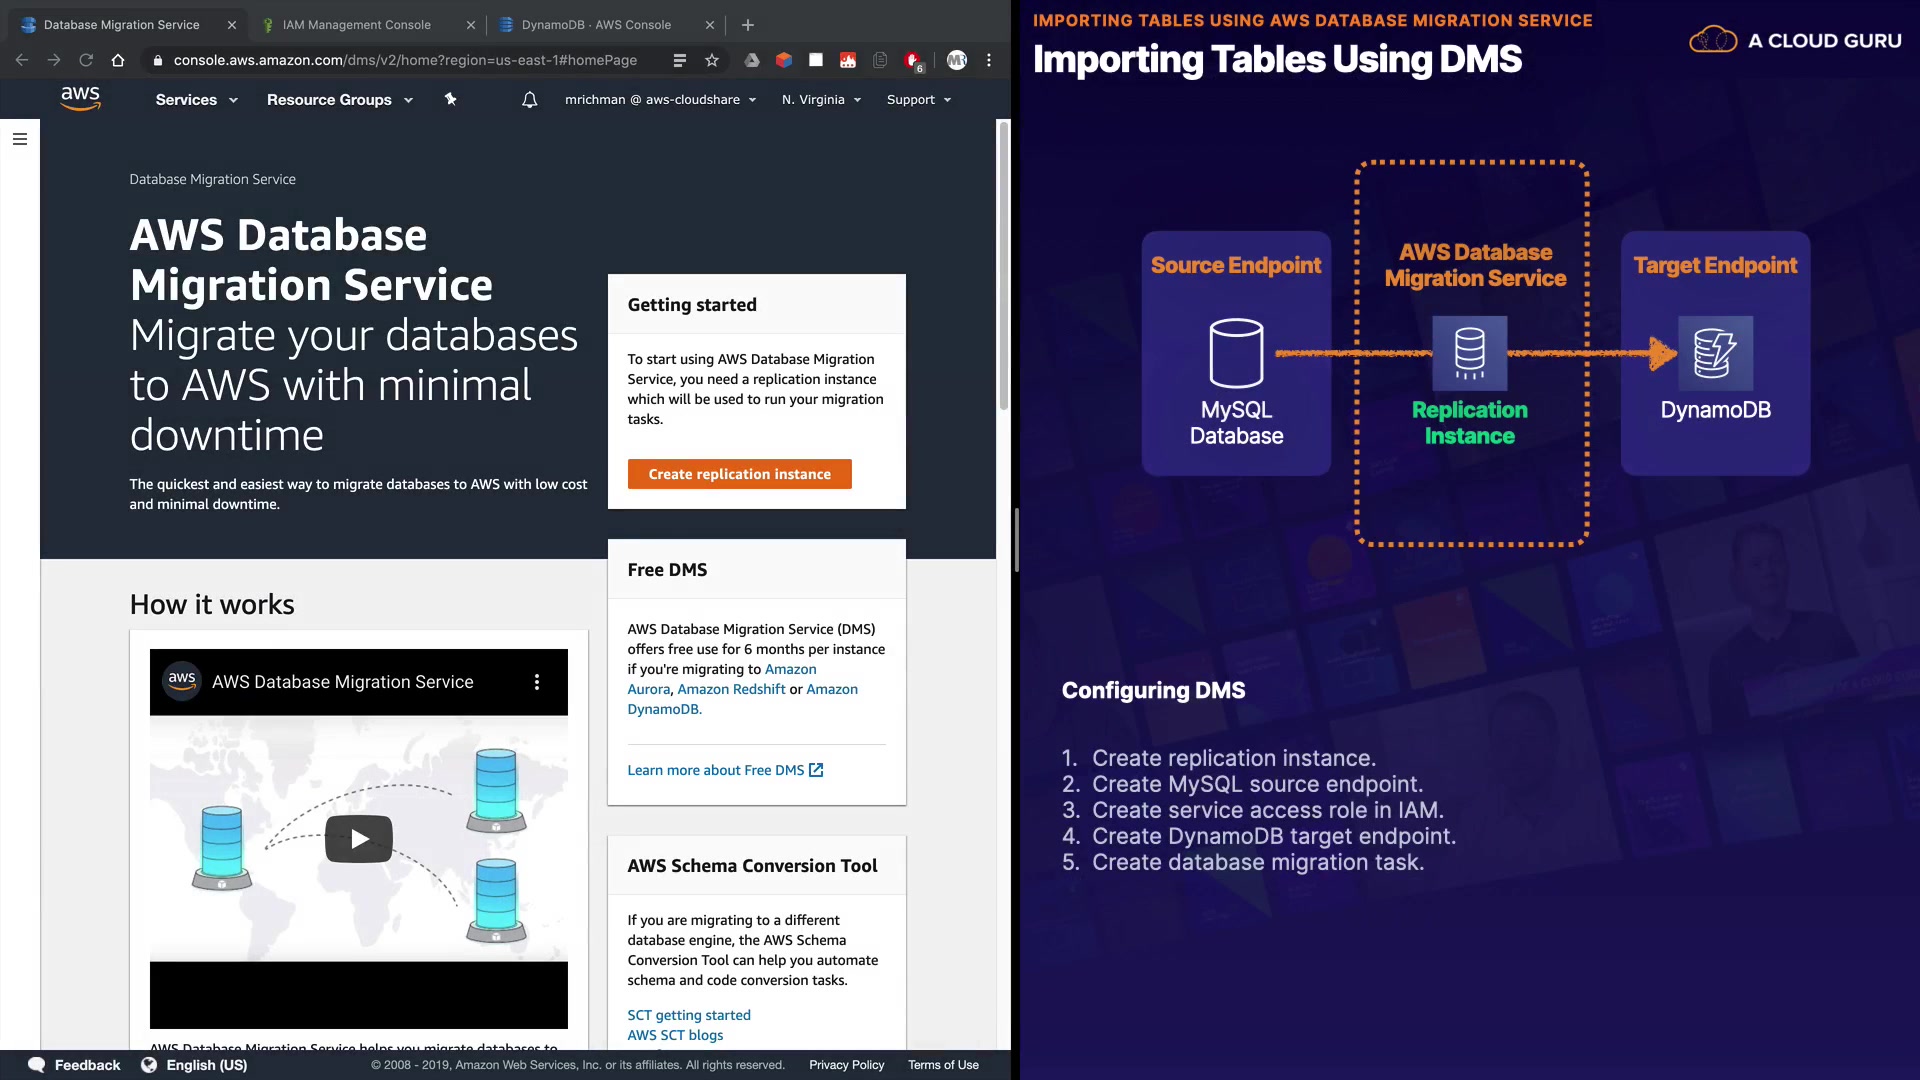Expand the Services dropdown menu

click(x=196, y=100)
